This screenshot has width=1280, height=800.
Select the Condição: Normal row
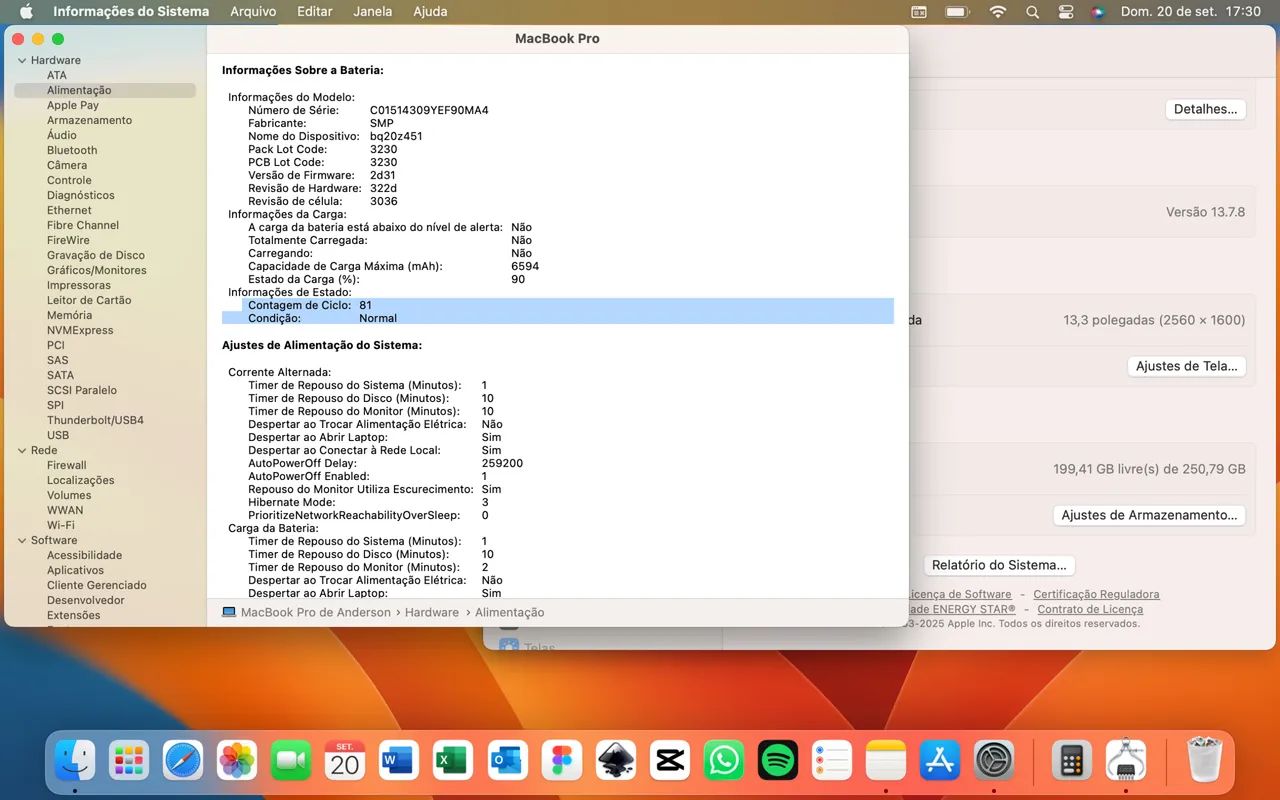pyautogui.click(x=558, y=318)
